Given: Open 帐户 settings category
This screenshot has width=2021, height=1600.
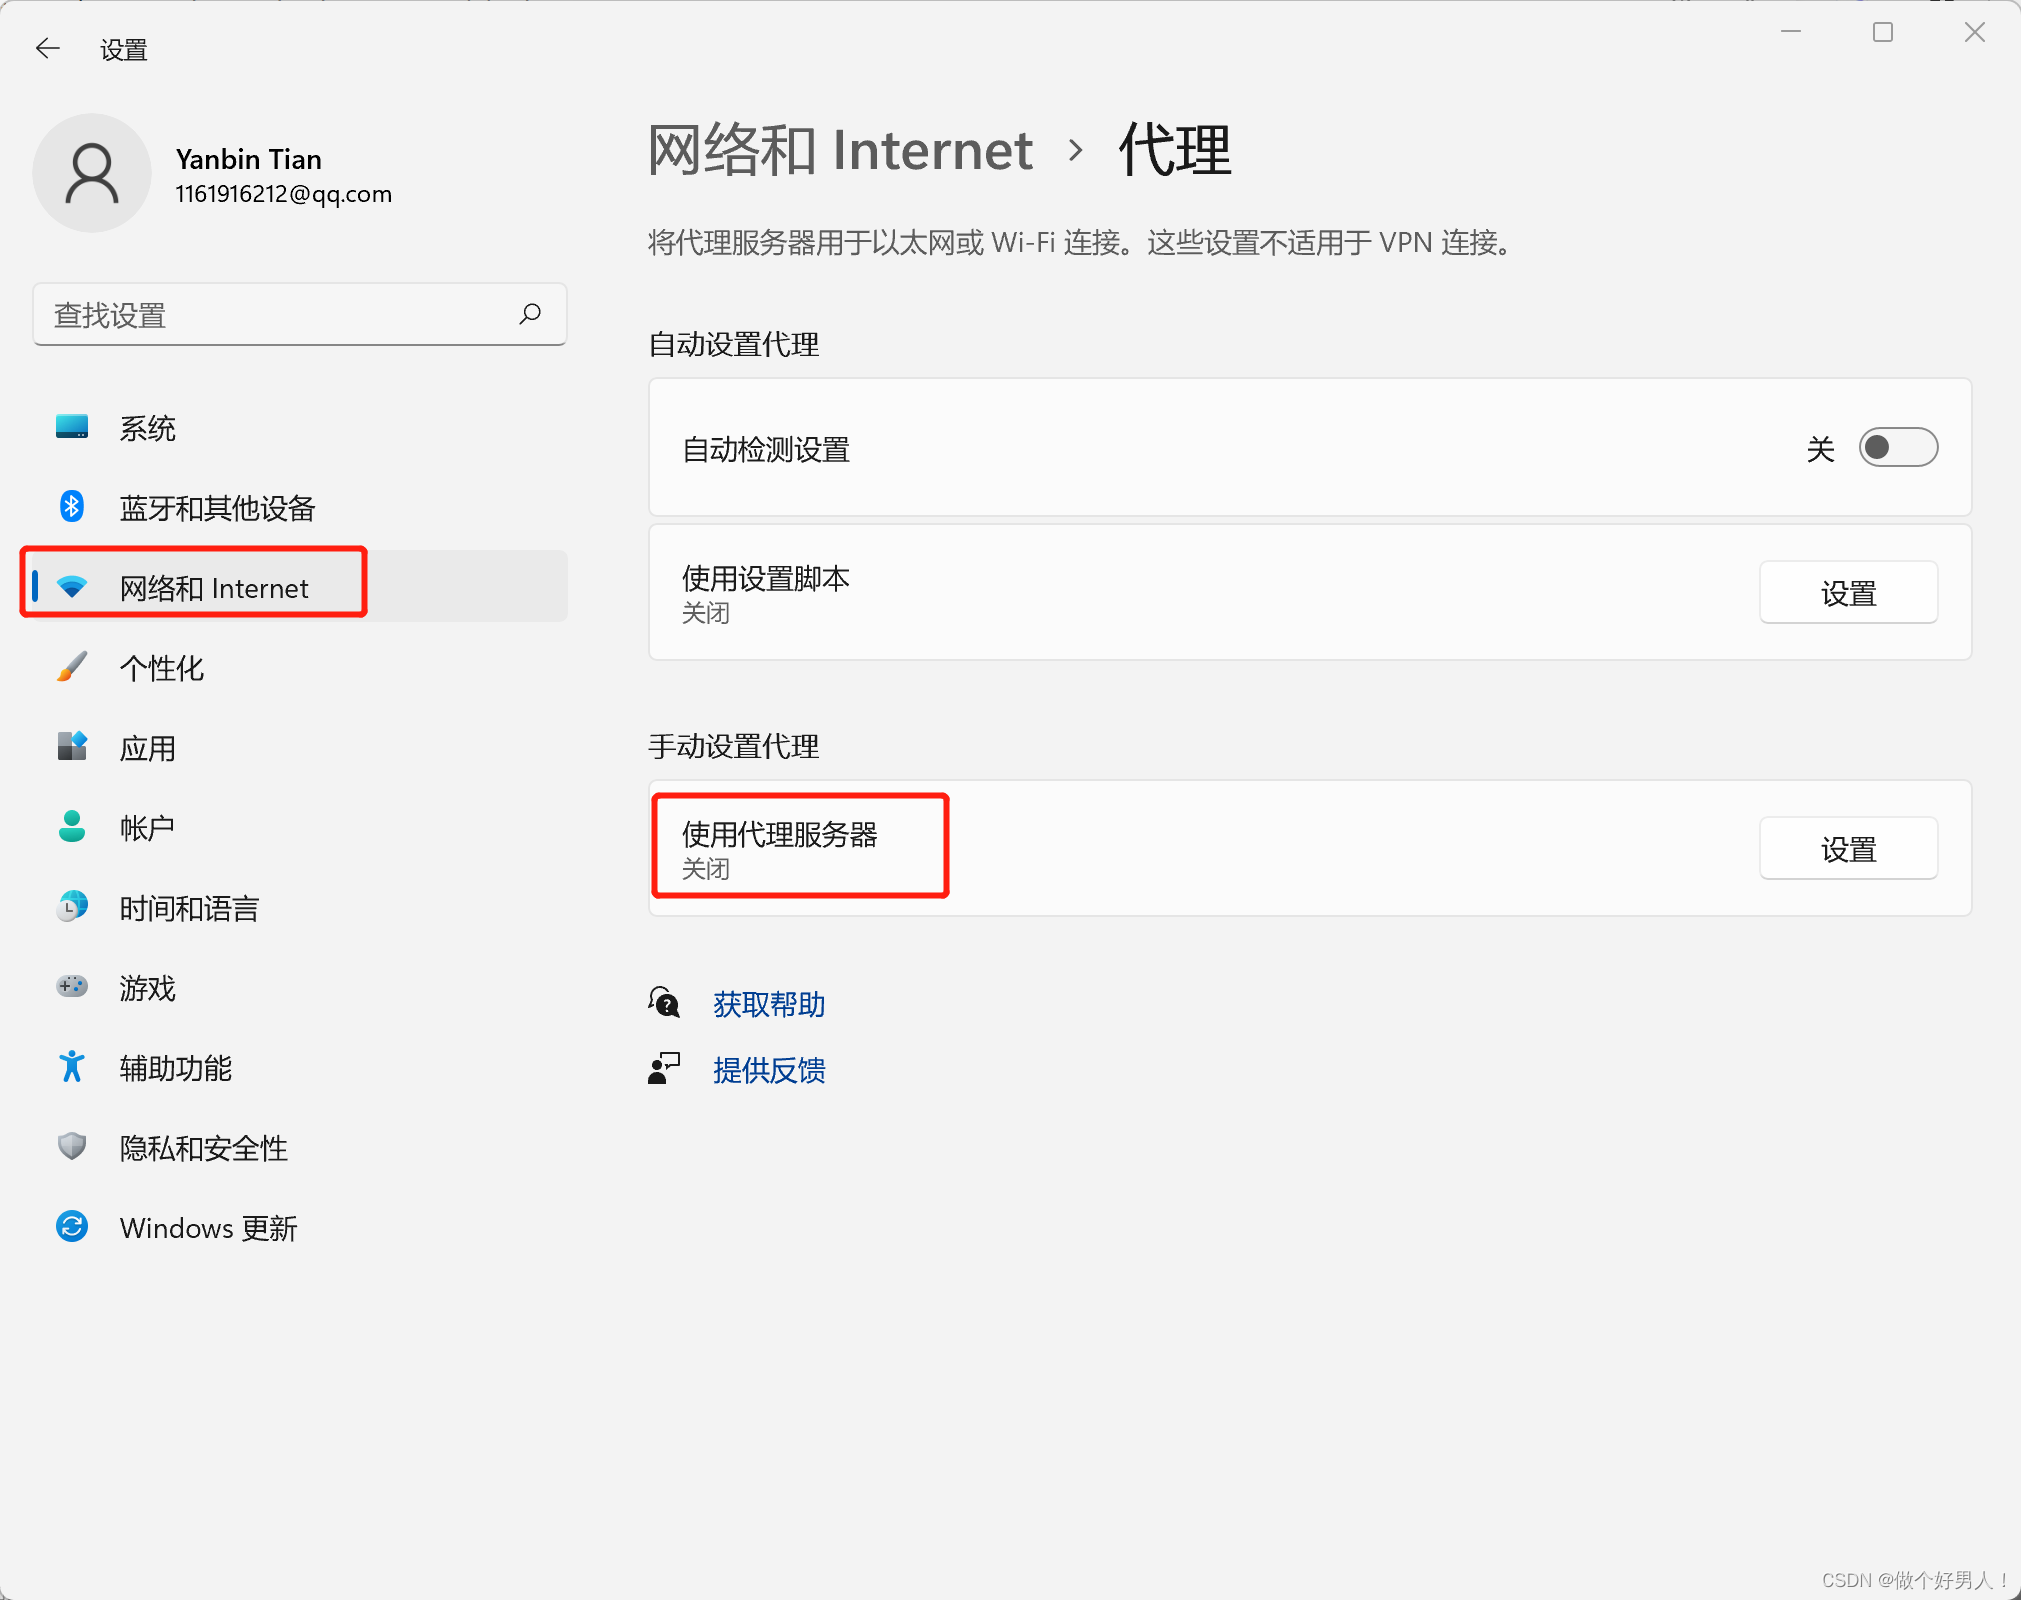Looking at the screenshot, I should (x=300, y=827).
